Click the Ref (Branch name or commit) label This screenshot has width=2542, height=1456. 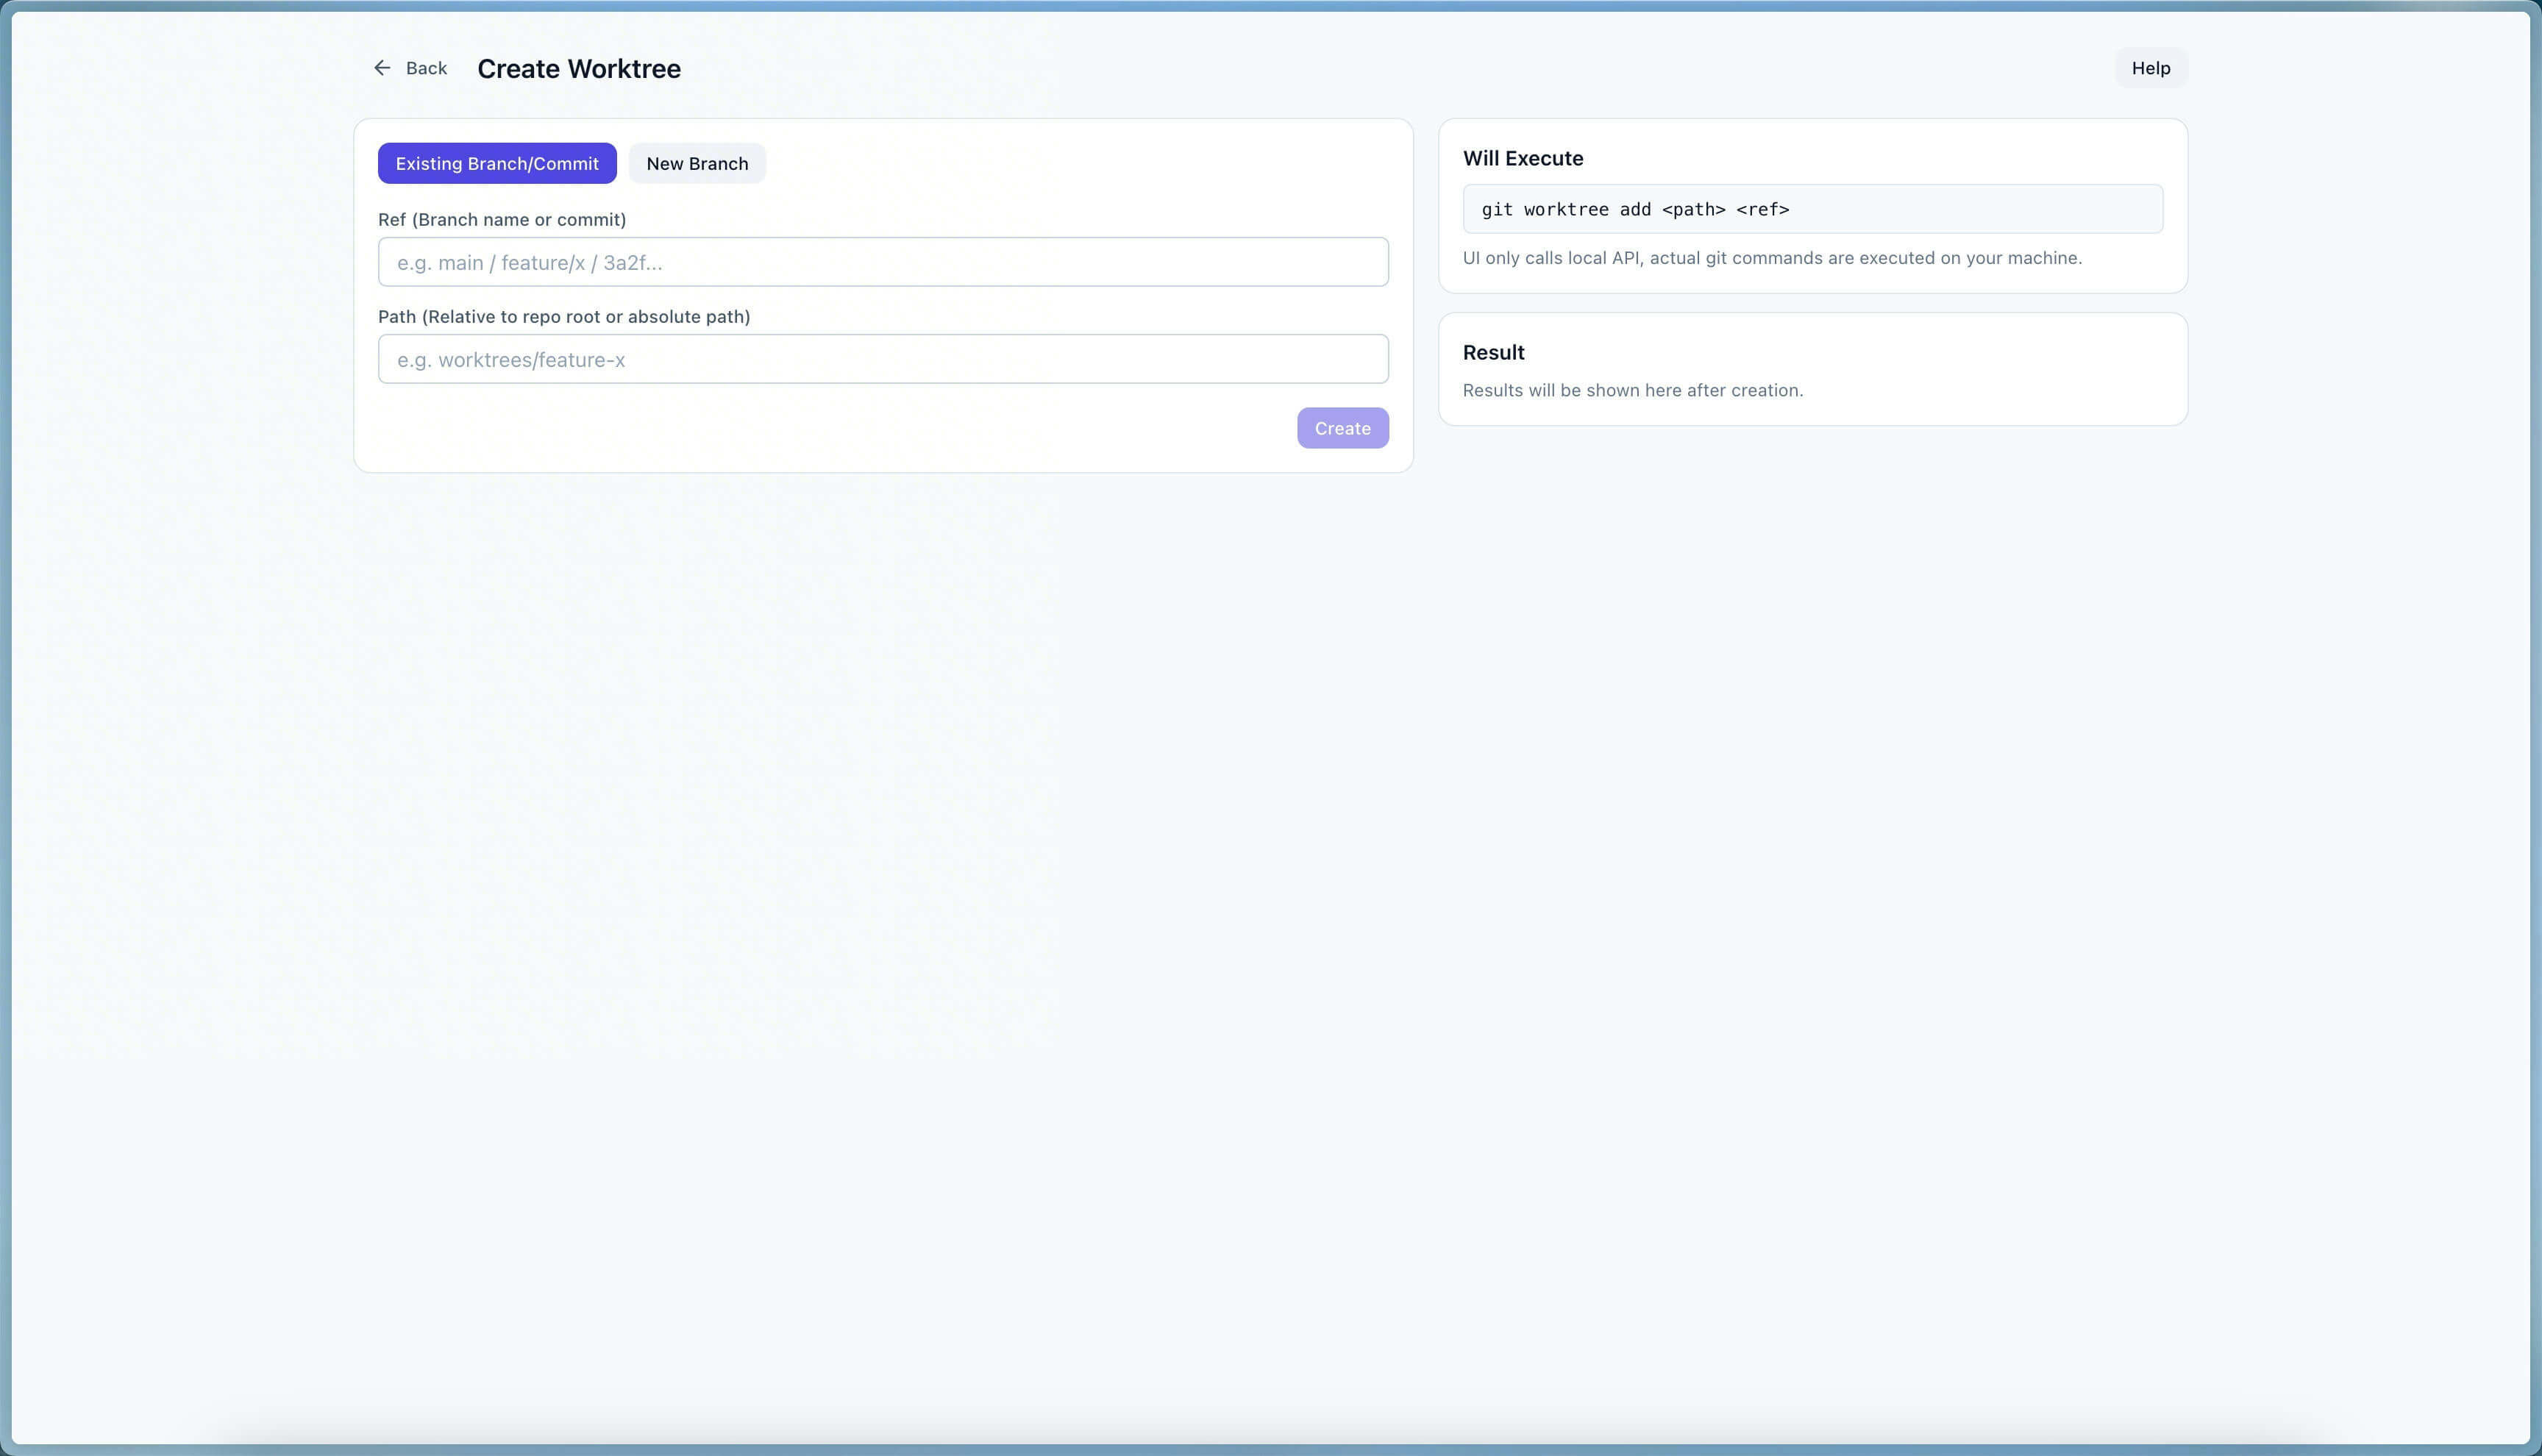pos(502,219)
